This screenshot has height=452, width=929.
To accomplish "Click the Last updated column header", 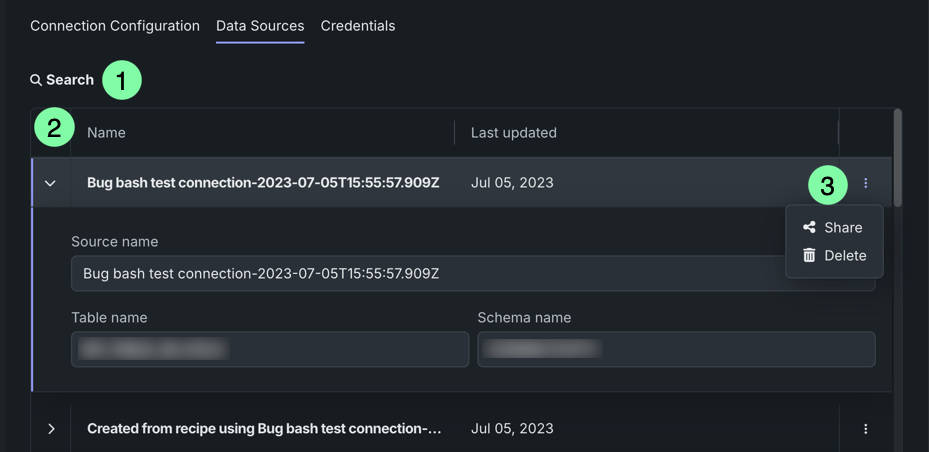I will point(514,132).
